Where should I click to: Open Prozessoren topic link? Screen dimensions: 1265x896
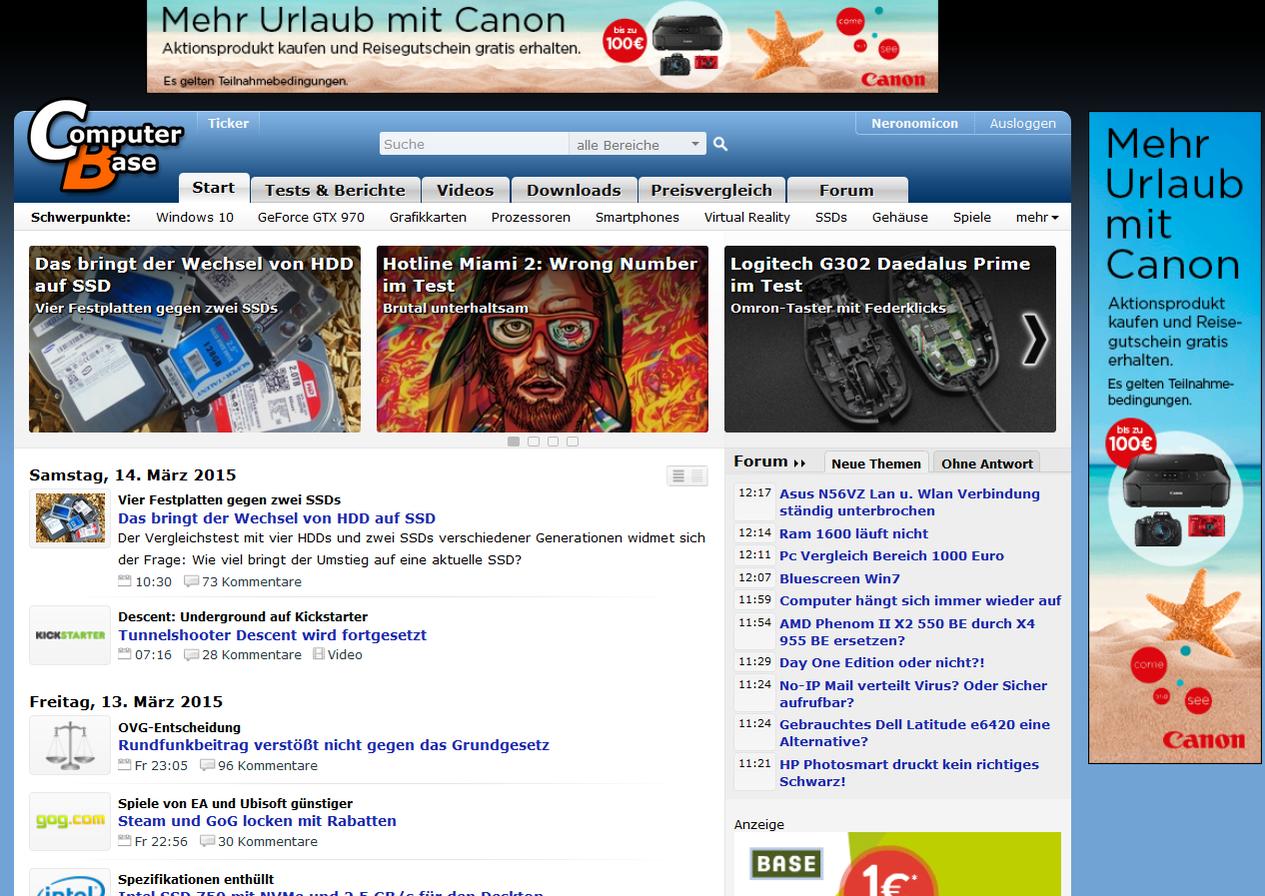(x=531, y=217)
